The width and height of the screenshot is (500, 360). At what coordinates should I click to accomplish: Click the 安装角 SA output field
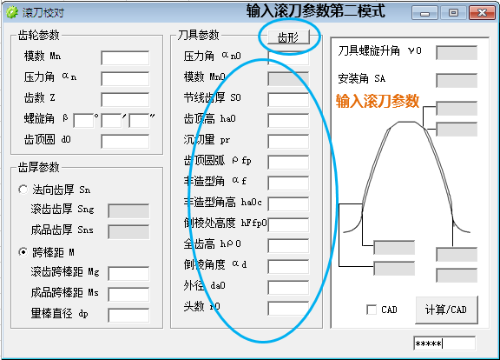click(457, 81)
